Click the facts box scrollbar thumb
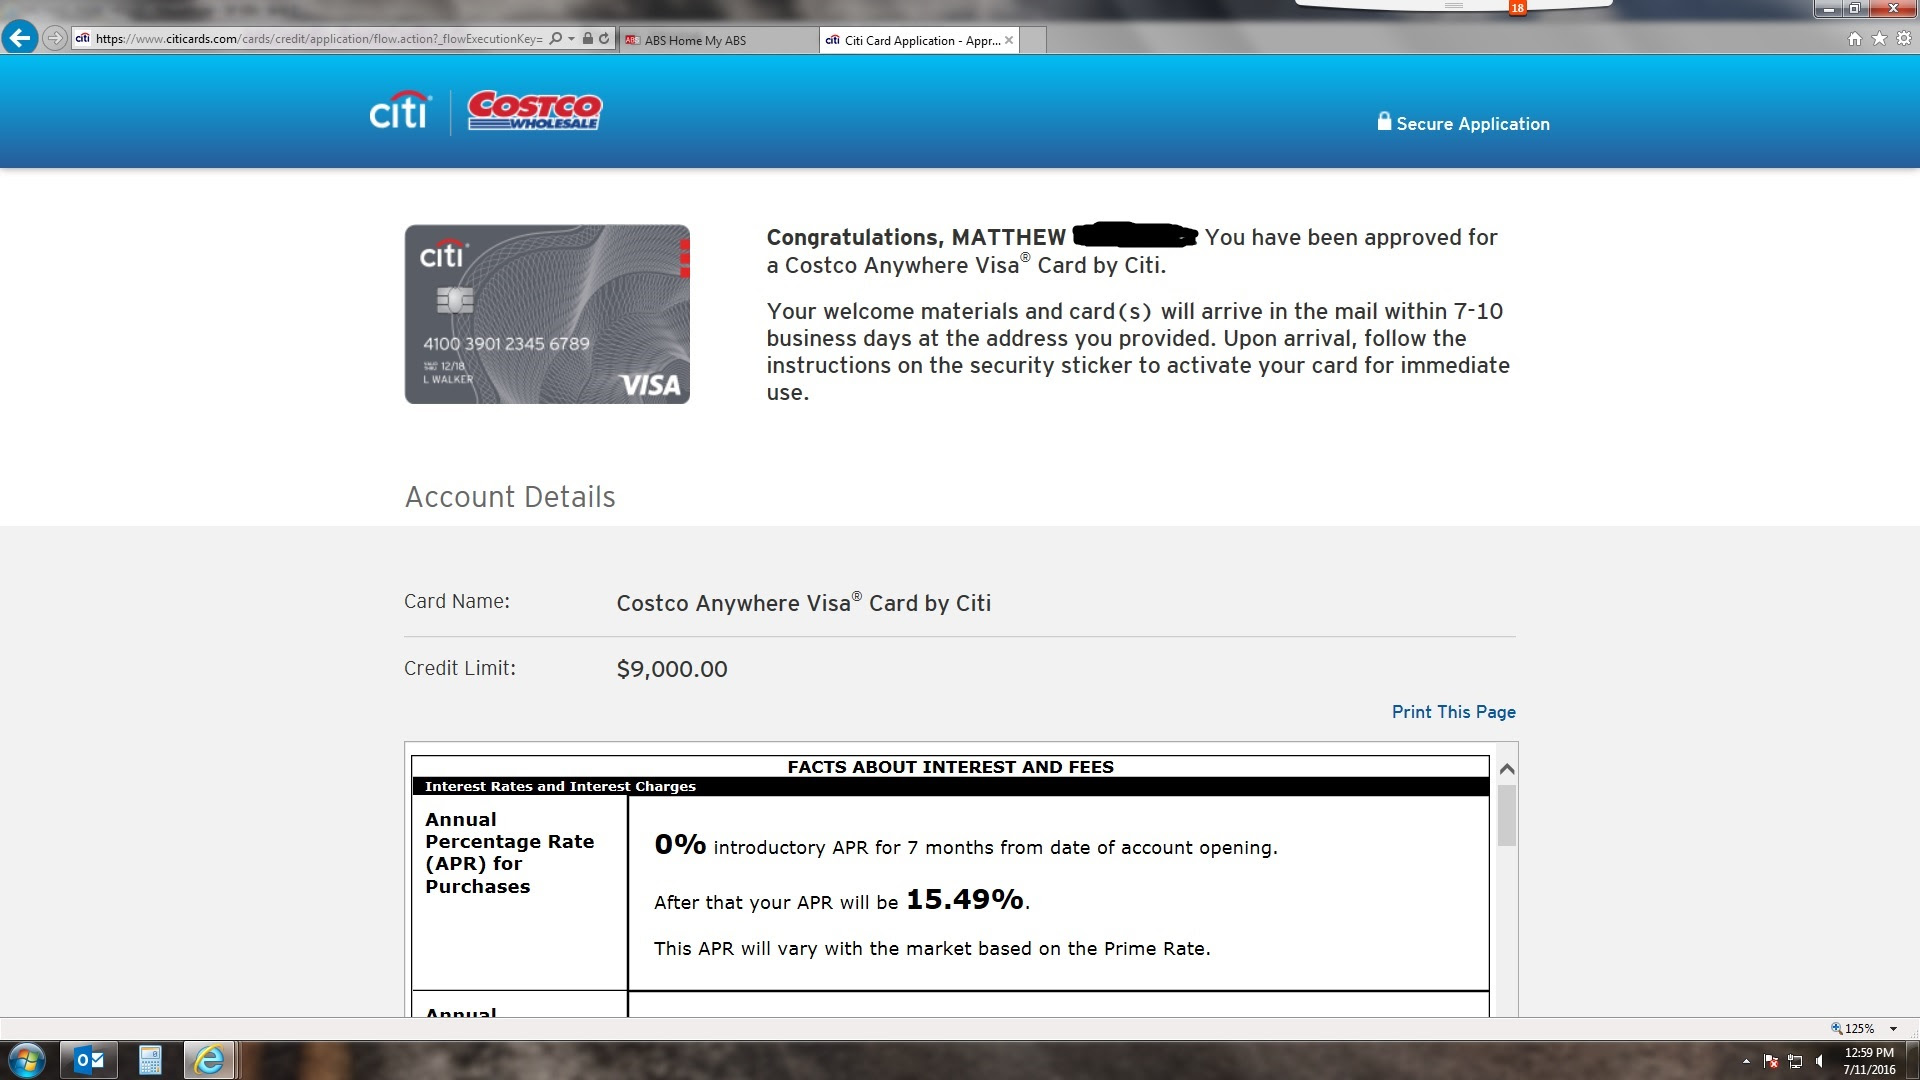Image resolution: width=1920 pixels, height=1080 pixels. 1507,816
